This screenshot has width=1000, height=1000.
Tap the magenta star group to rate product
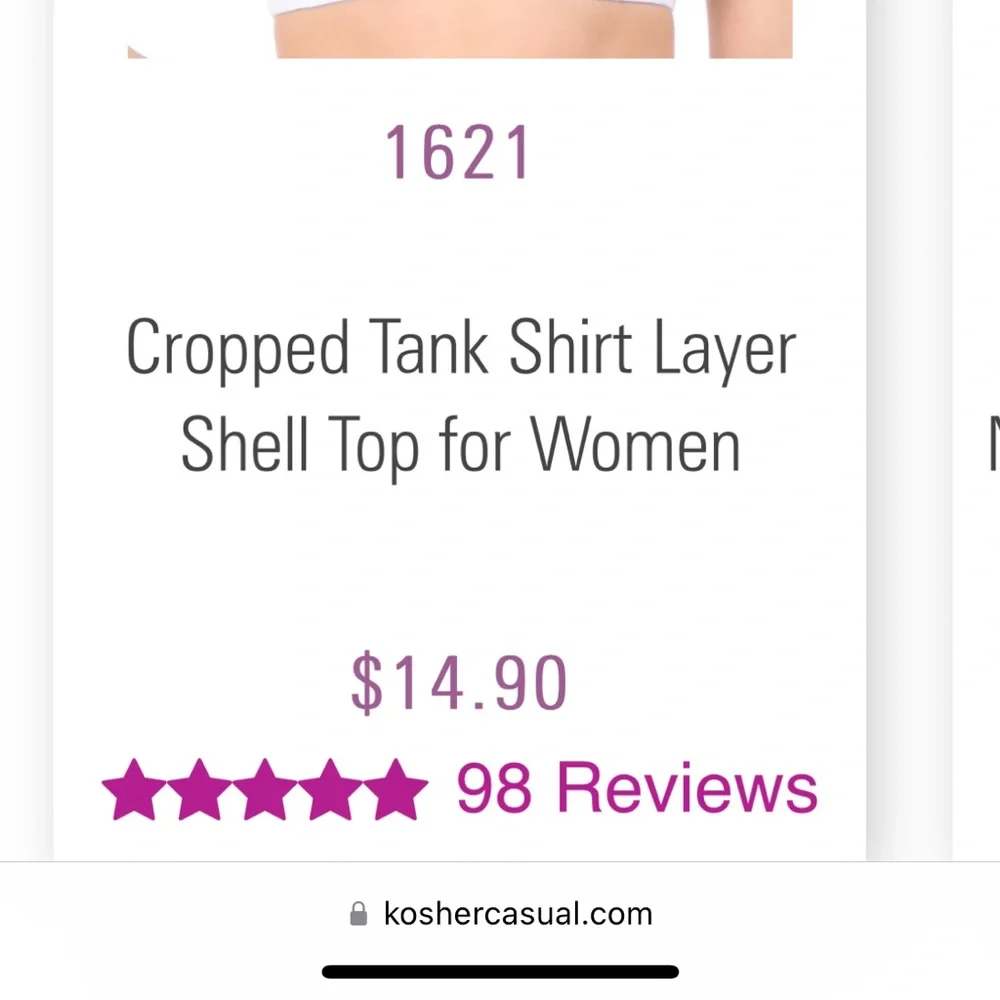tap(267, 790)
